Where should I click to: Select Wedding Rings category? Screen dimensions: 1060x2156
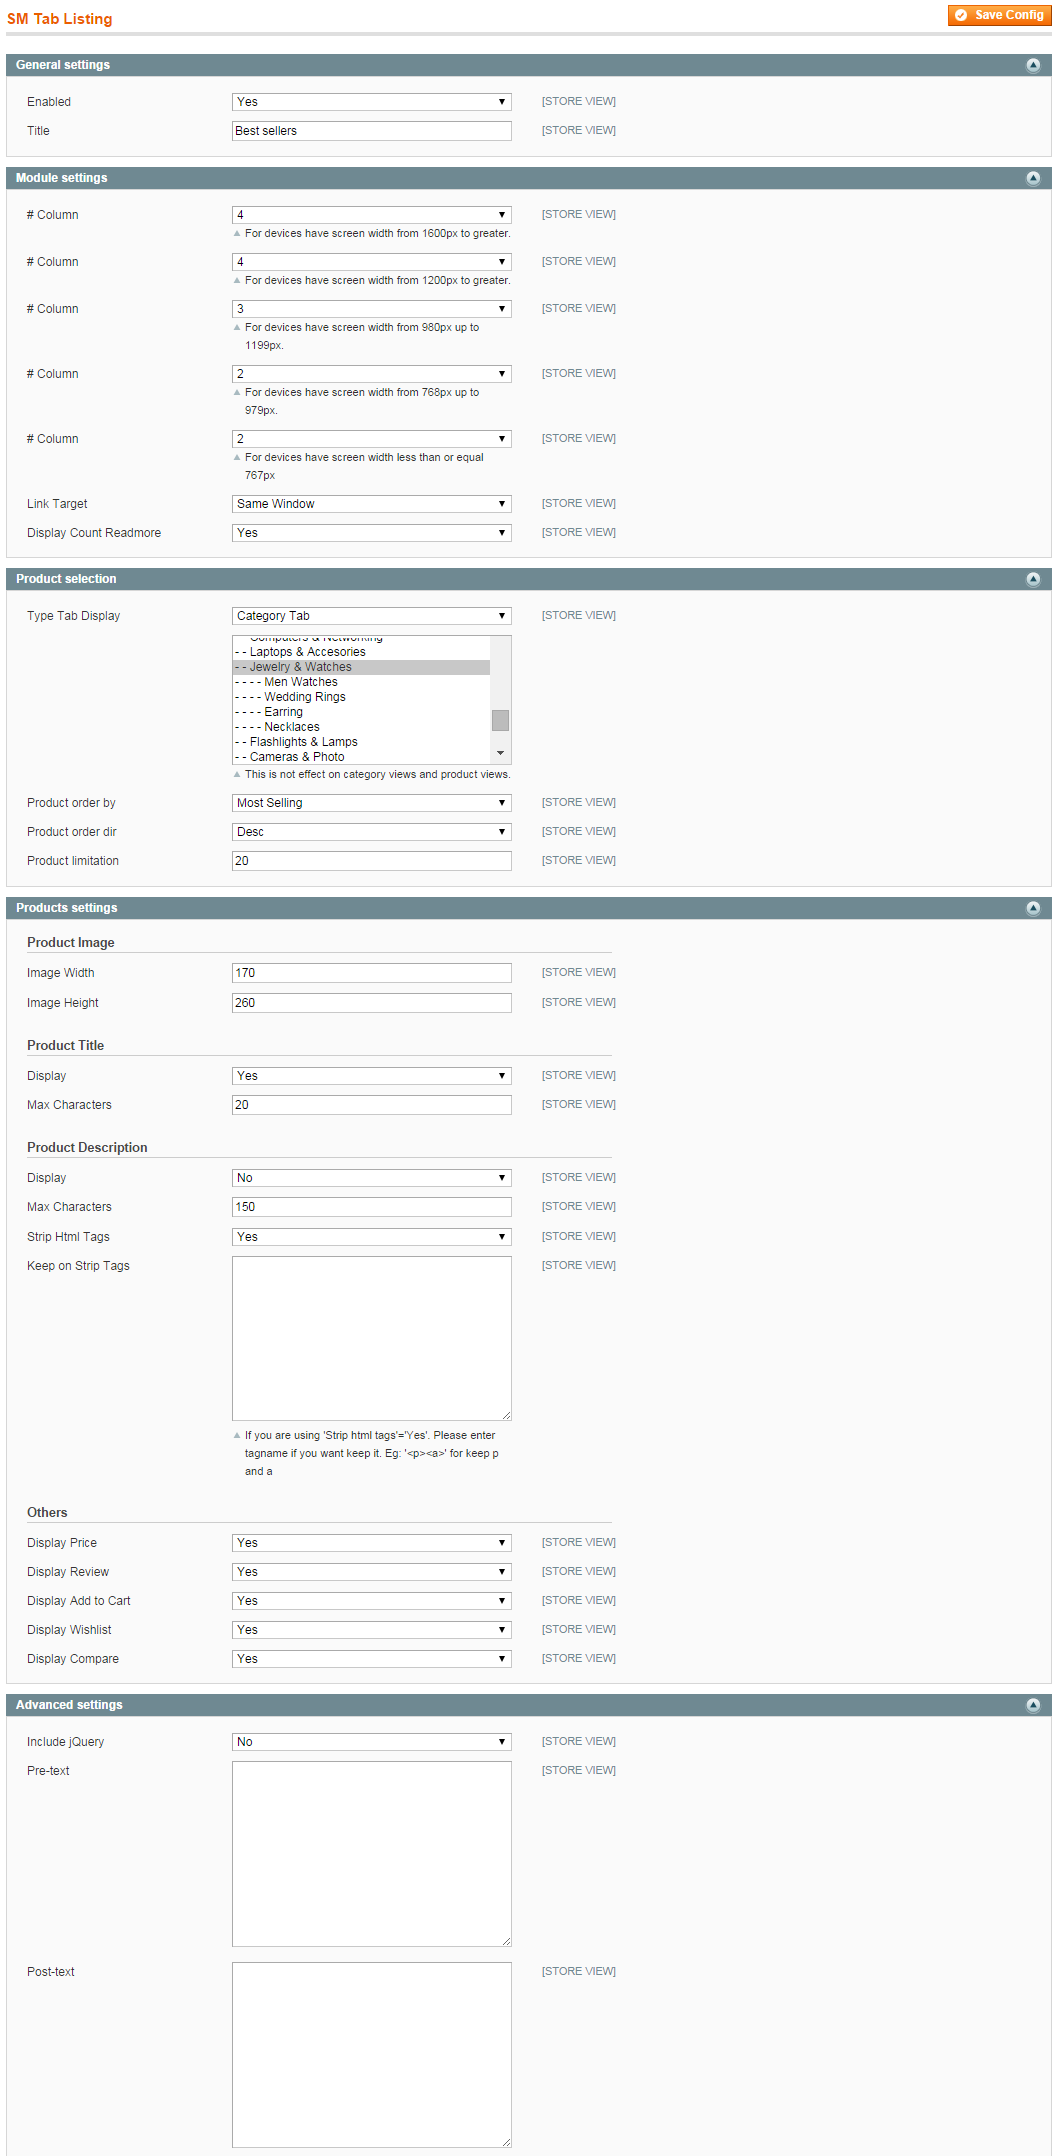coord(361,697)
